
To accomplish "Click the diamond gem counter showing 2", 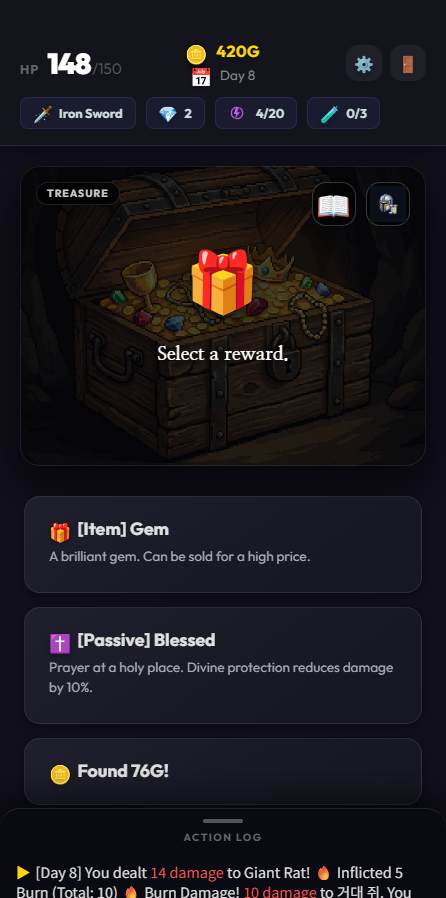I will [175, 113].
